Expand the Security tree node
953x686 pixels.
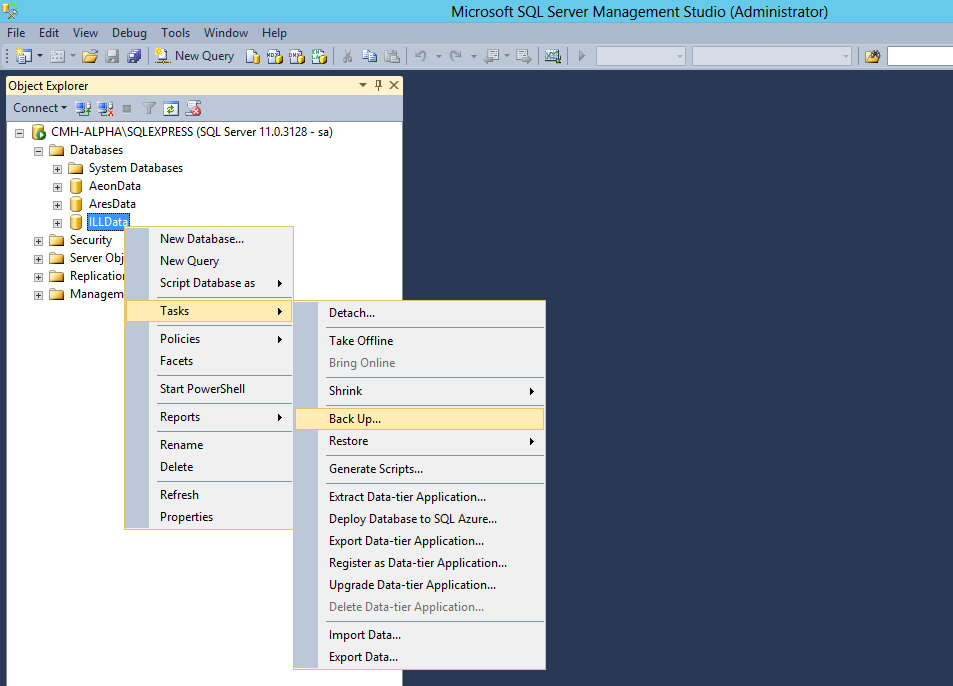point(38,240)
